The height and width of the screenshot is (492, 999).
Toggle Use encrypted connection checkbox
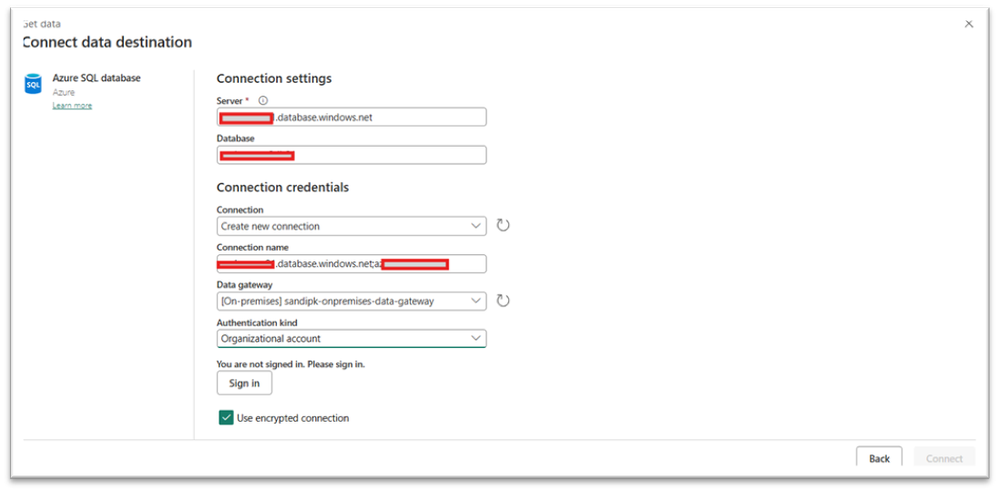(226, 418)
